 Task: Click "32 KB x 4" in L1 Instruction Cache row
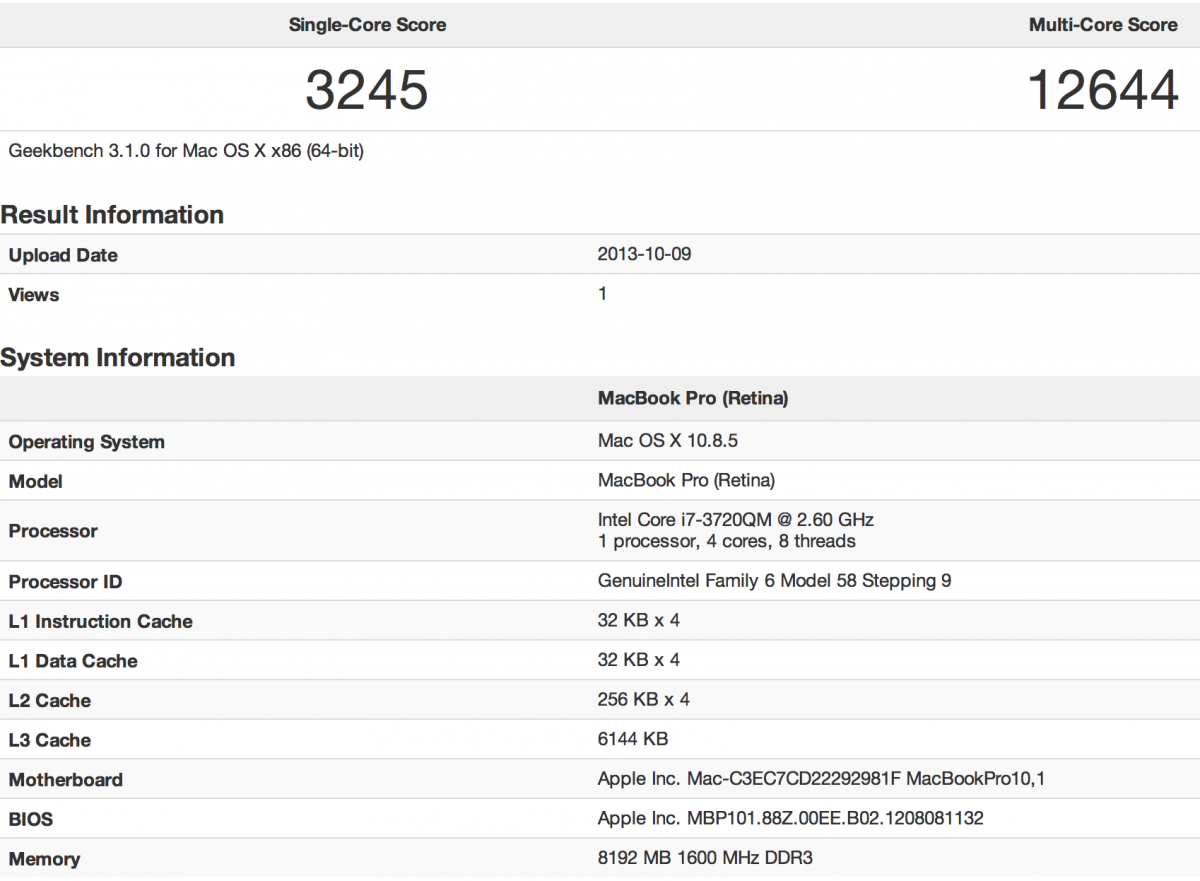(638, 620)
